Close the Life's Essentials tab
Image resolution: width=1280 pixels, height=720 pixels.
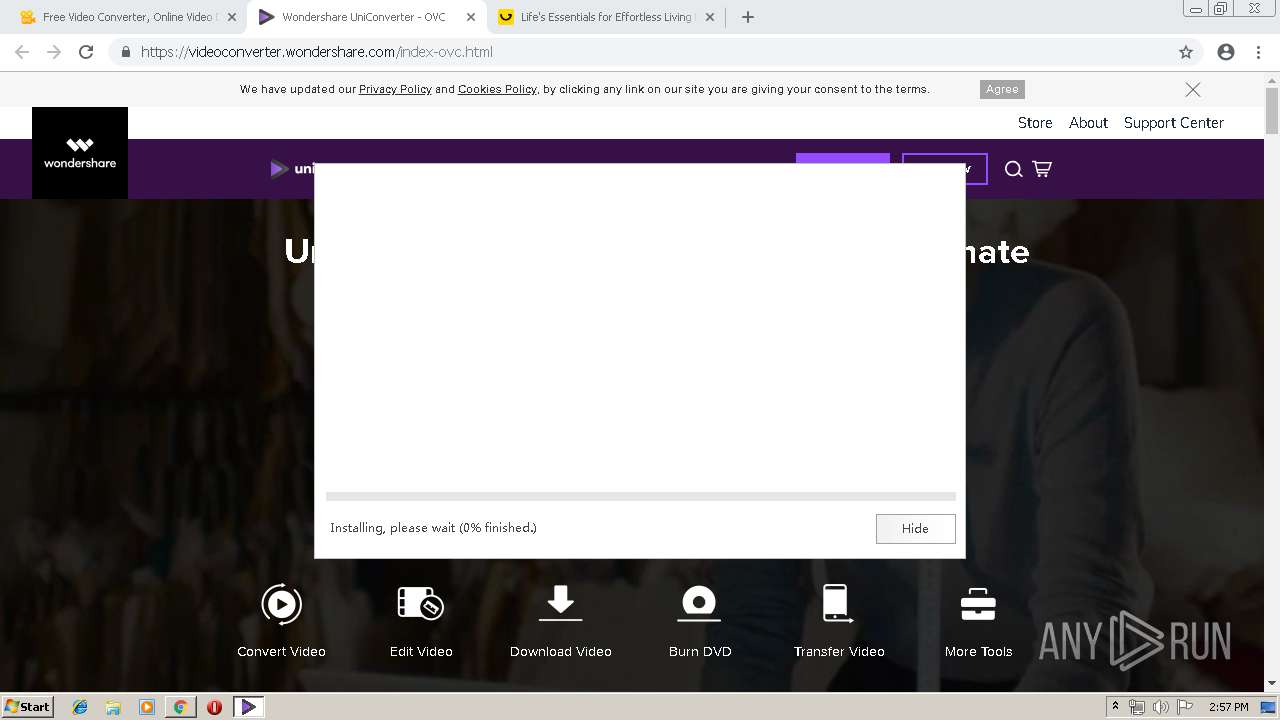coord(710,17)
